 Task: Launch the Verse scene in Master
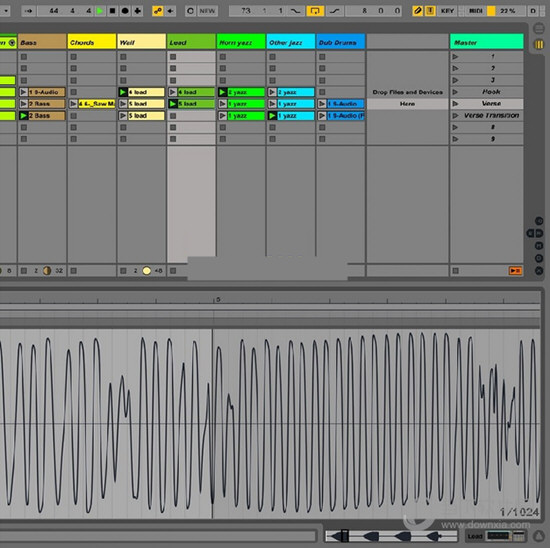point(455,104)
